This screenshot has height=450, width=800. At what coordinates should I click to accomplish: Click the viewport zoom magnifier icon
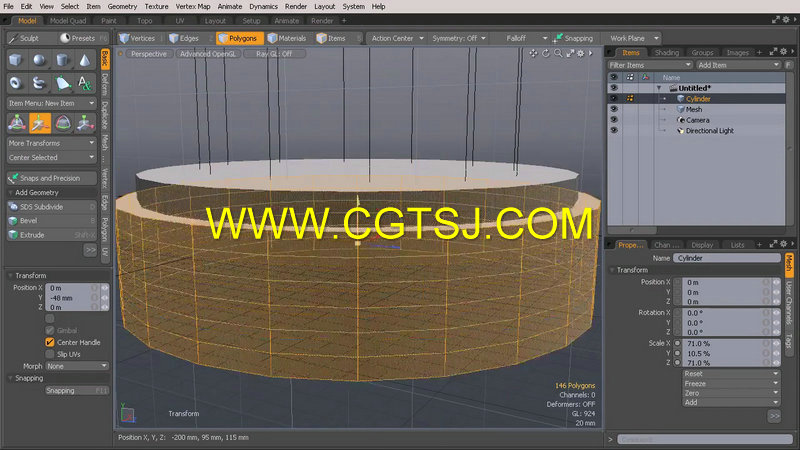558,54
